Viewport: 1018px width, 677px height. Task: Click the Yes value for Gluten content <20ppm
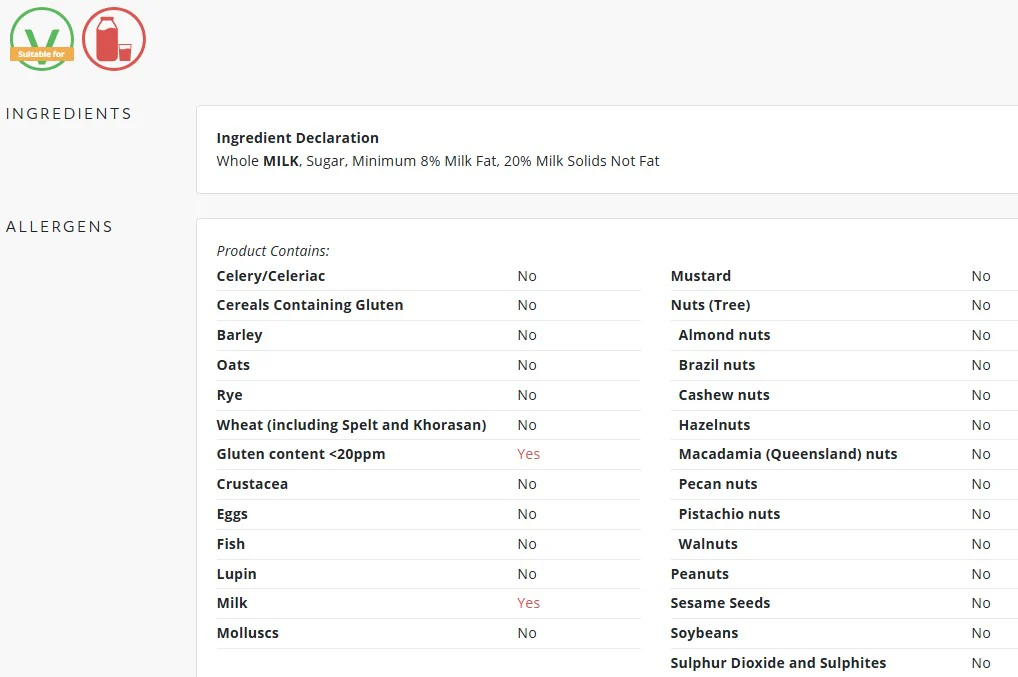(x=528, y=454)
